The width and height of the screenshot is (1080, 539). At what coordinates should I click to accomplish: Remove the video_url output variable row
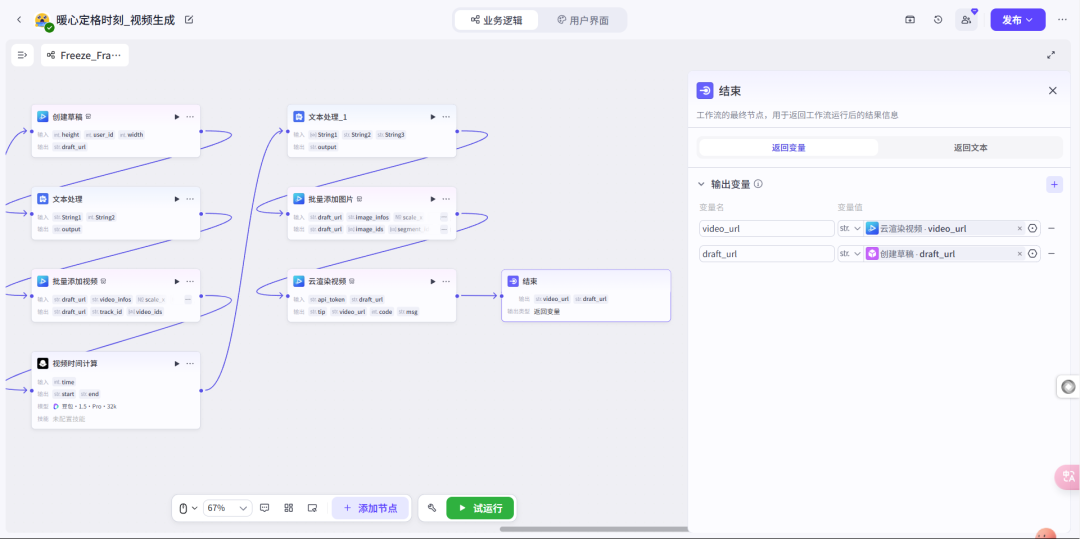click(1051, 228)
